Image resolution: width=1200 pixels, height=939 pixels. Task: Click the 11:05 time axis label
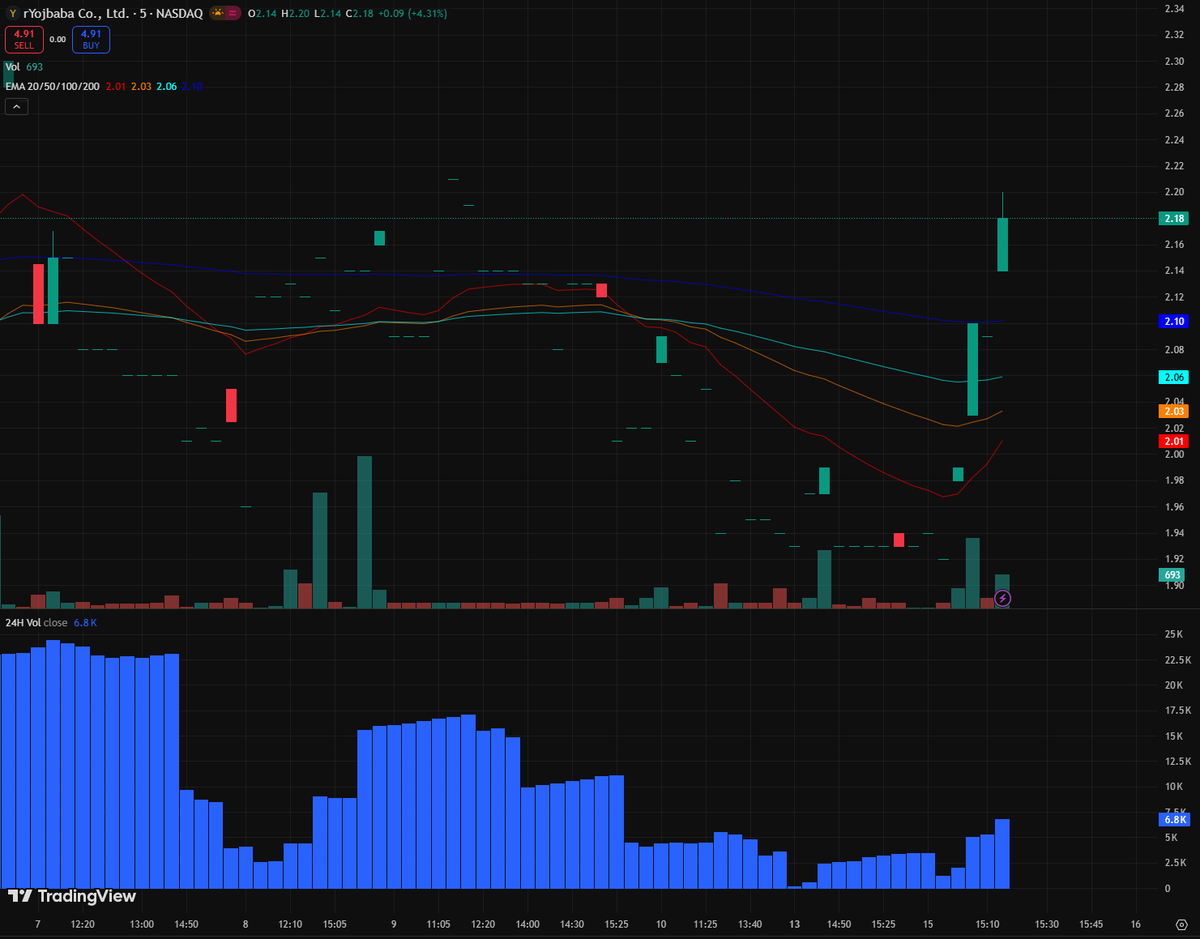[x=438, y=924]
